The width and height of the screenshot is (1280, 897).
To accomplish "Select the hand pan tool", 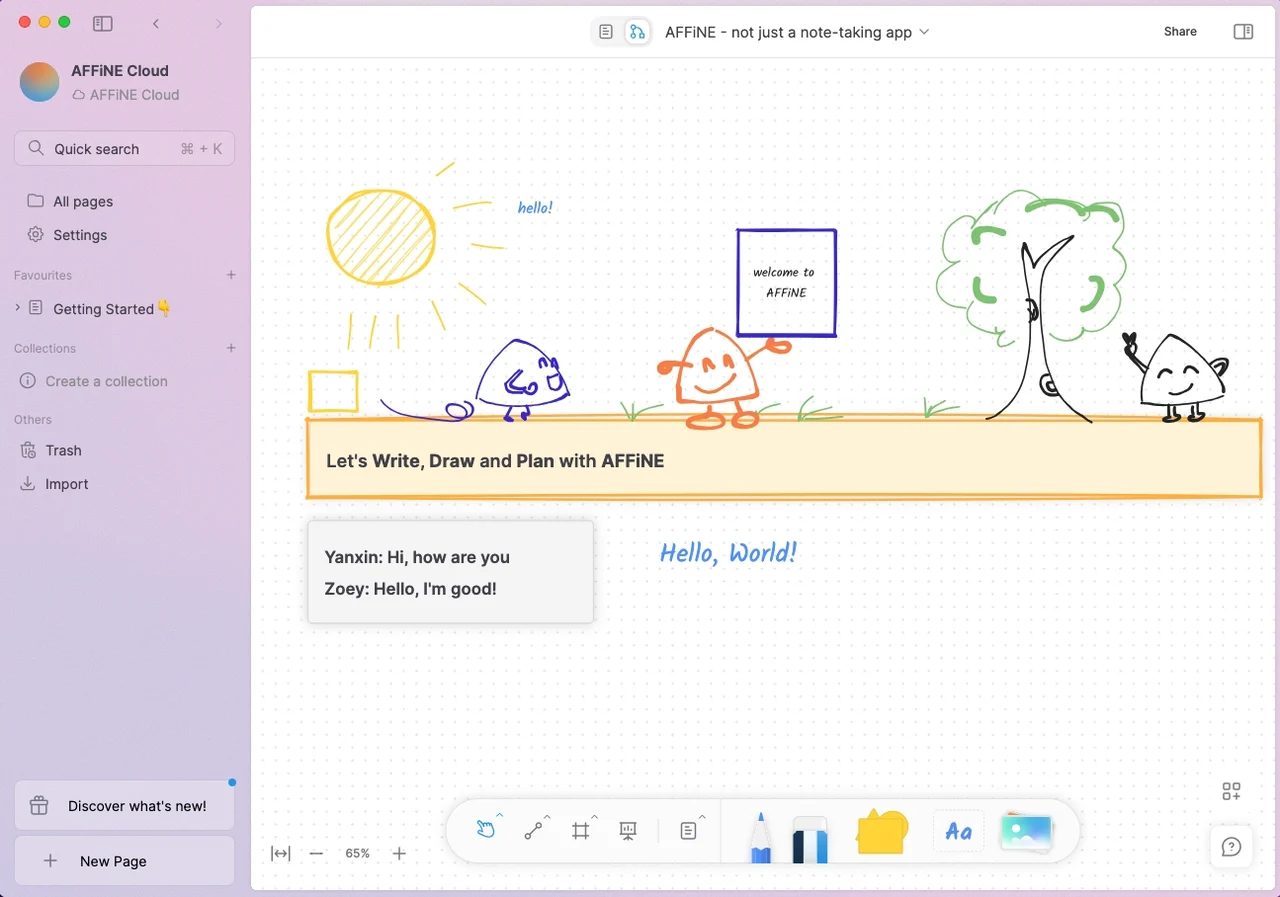I will [485, 830].
